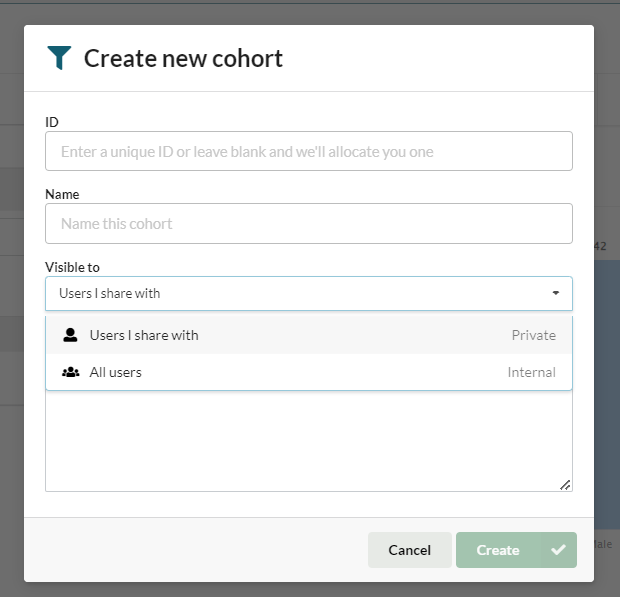Screen dimensions: 620x597
Task: Click the ID input field
Action: tap(308, 152)
